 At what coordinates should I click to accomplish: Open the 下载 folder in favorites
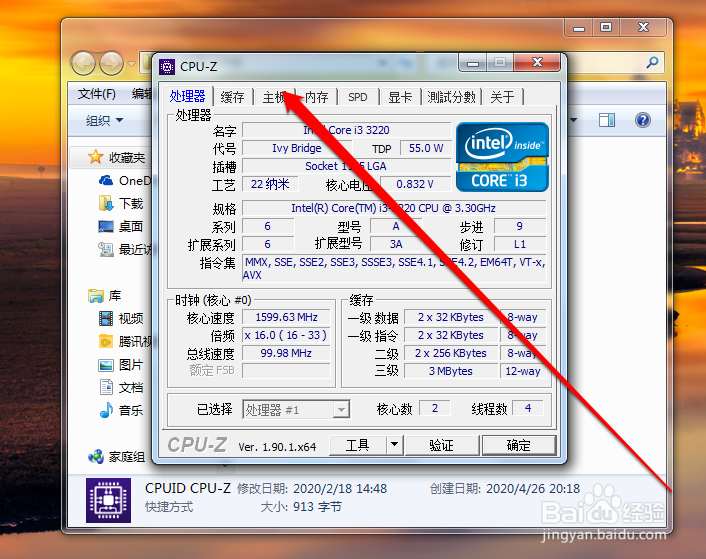(121, 203)
